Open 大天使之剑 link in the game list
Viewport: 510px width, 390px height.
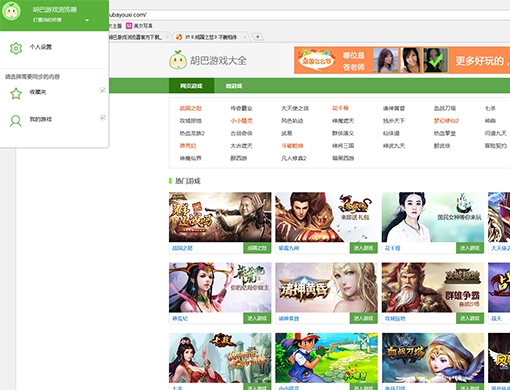pos(295,108)
